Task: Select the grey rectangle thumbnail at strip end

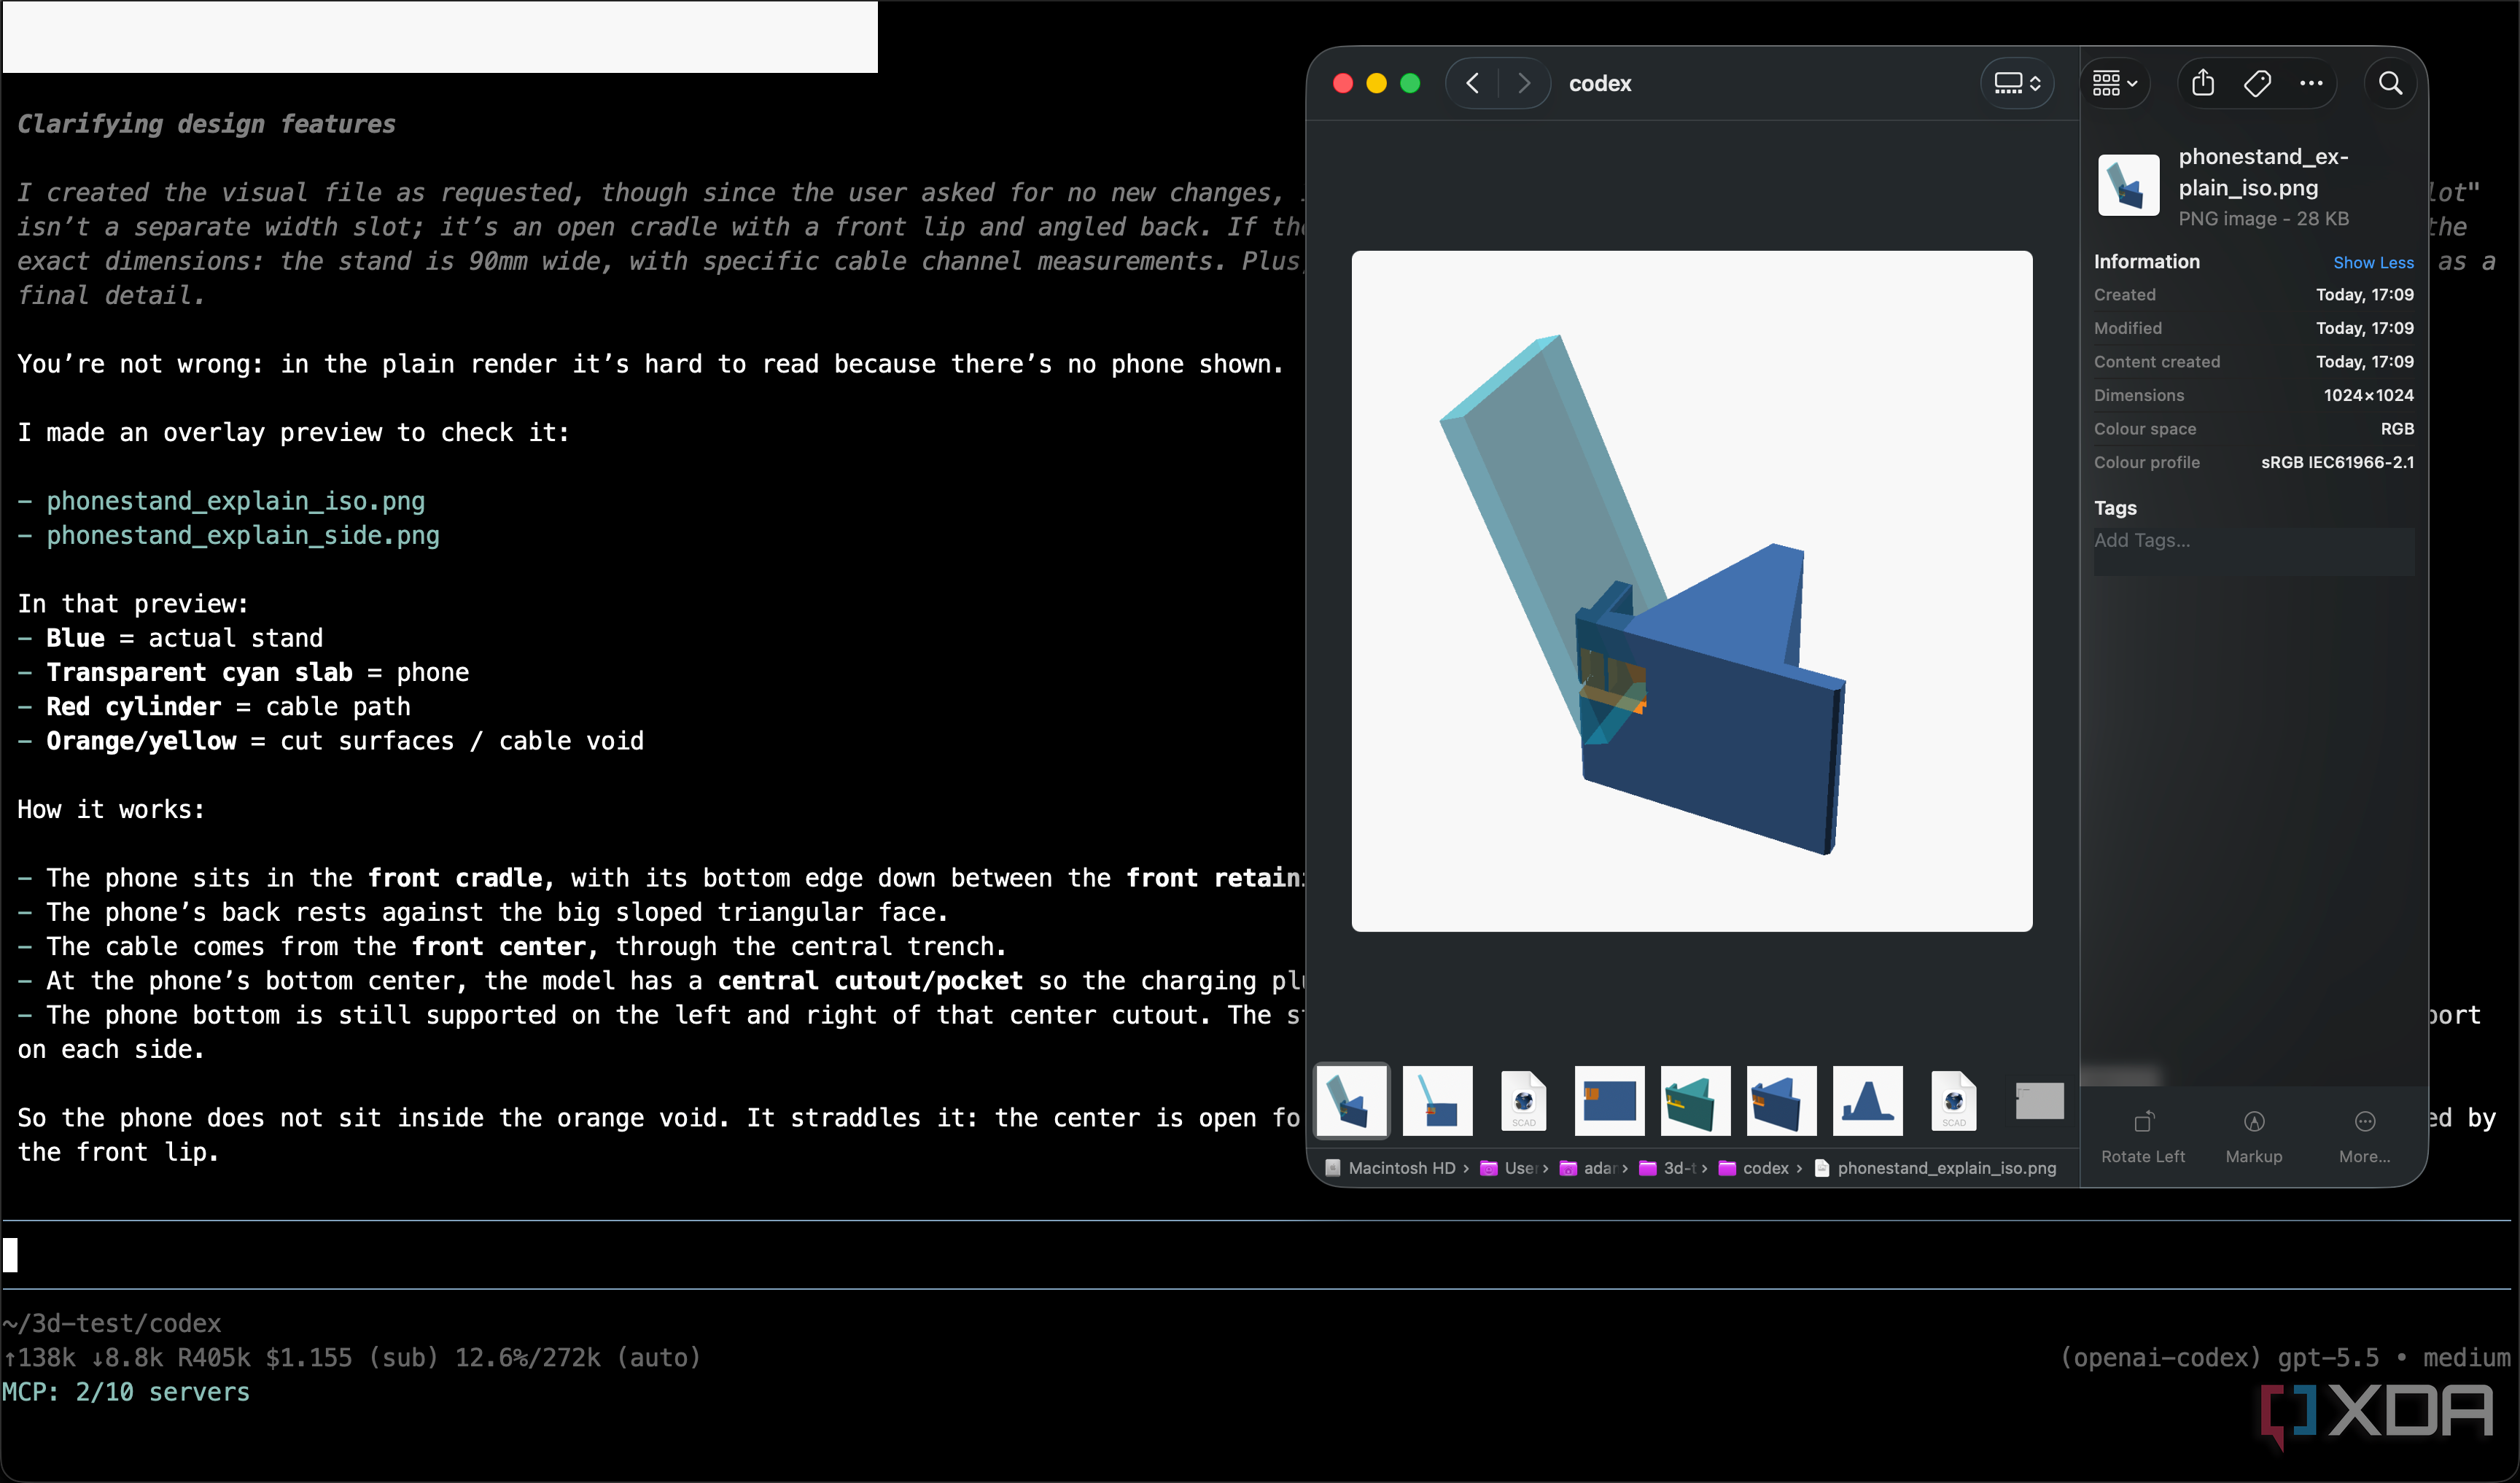Action: click(x=2039, y=1100)
